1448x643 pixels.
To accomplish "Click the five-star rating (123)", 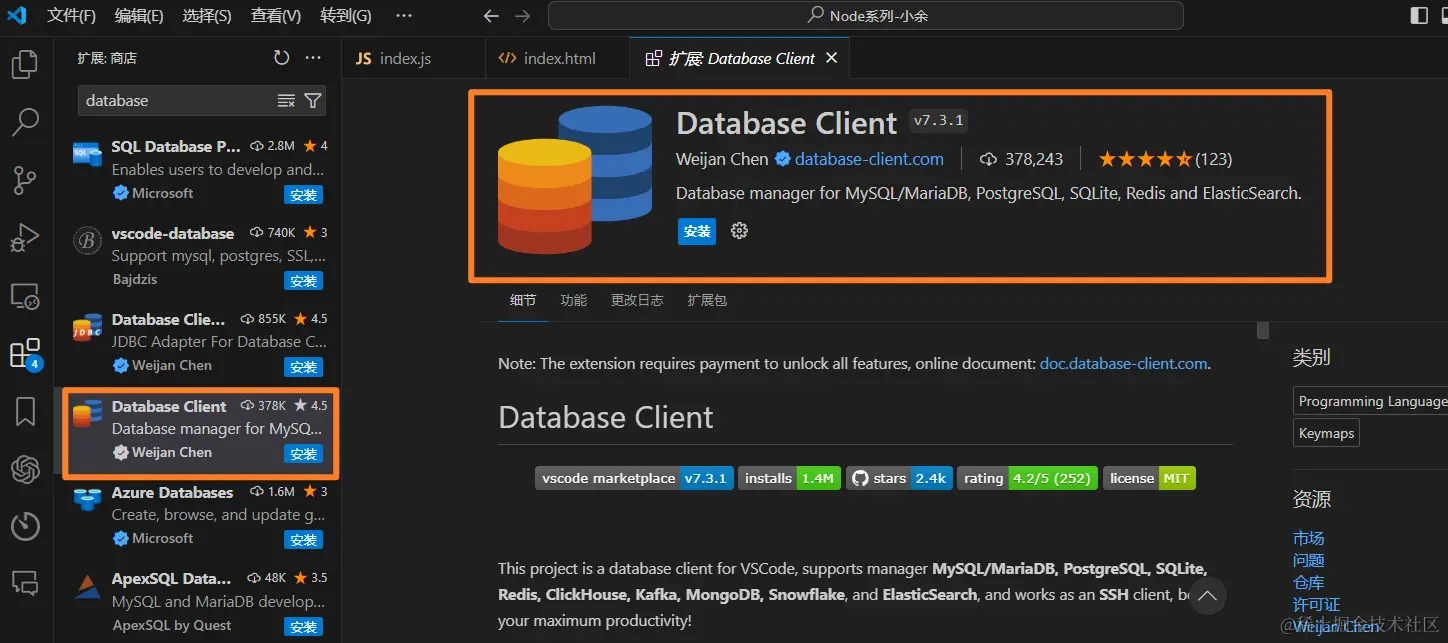I will click(1165, 159).
